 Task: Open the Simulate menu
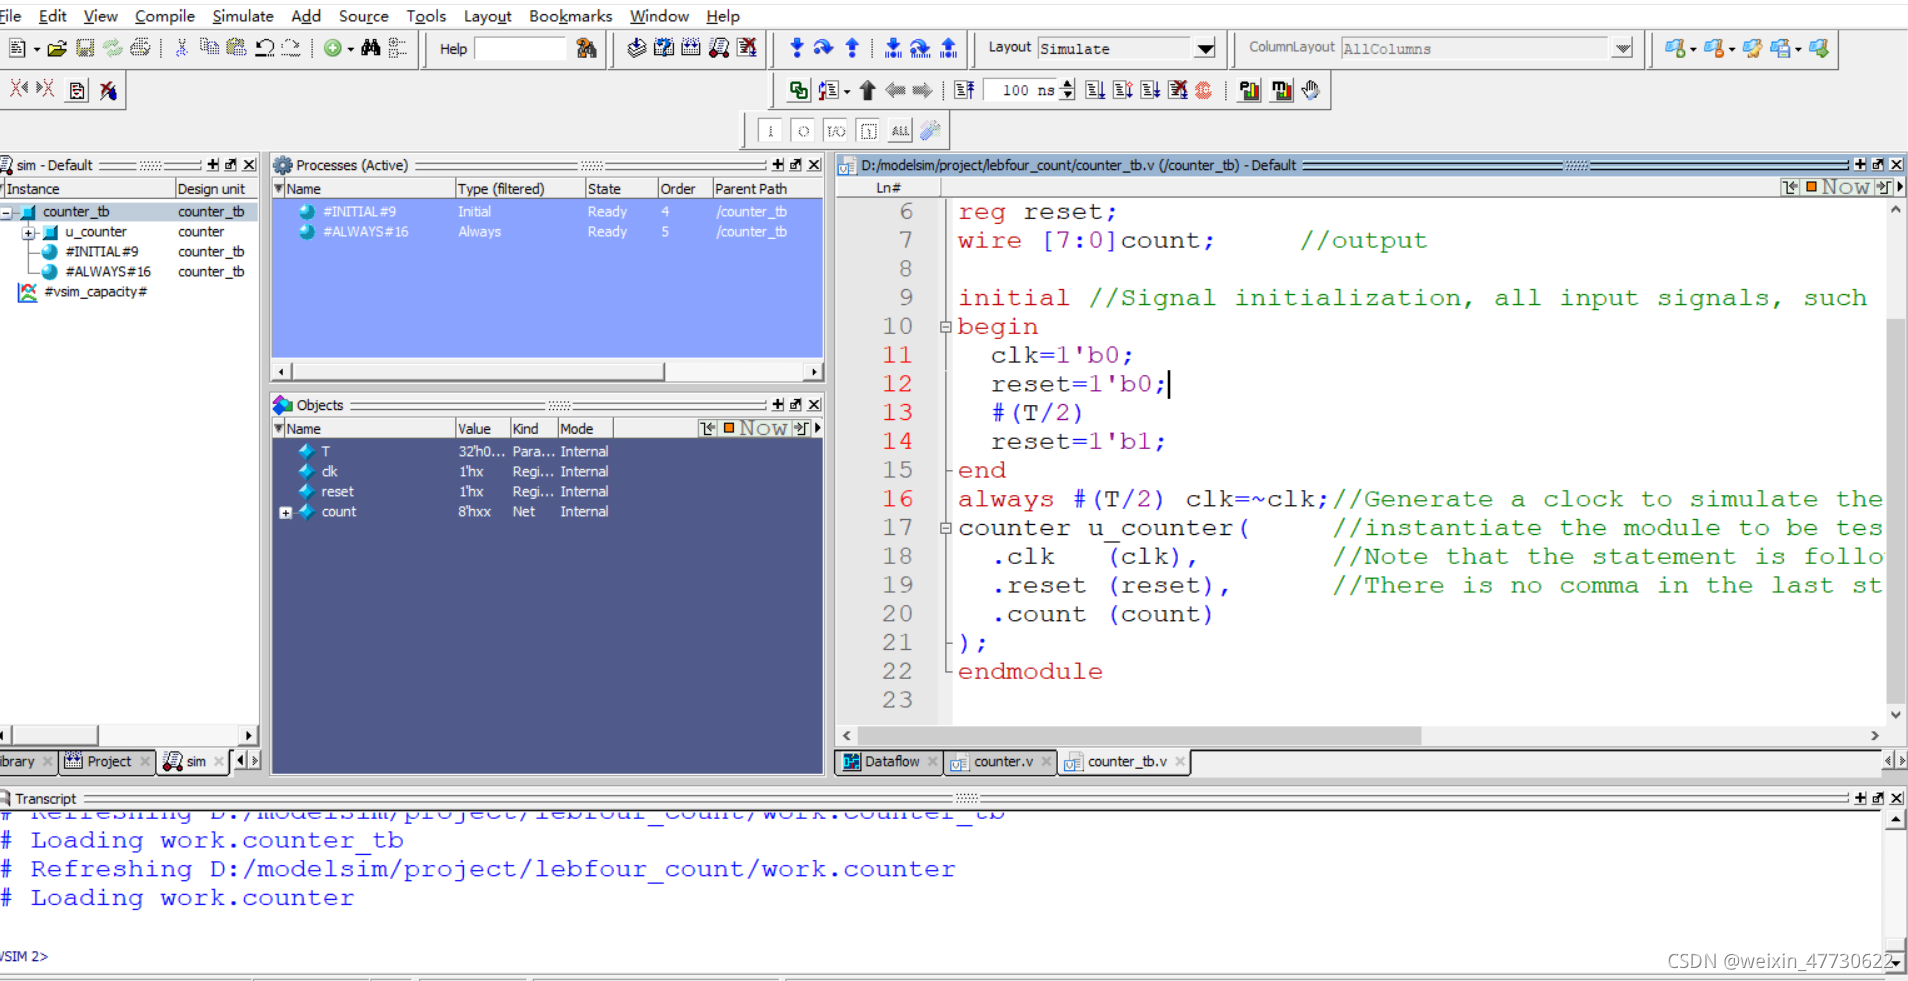pos(242,16)
